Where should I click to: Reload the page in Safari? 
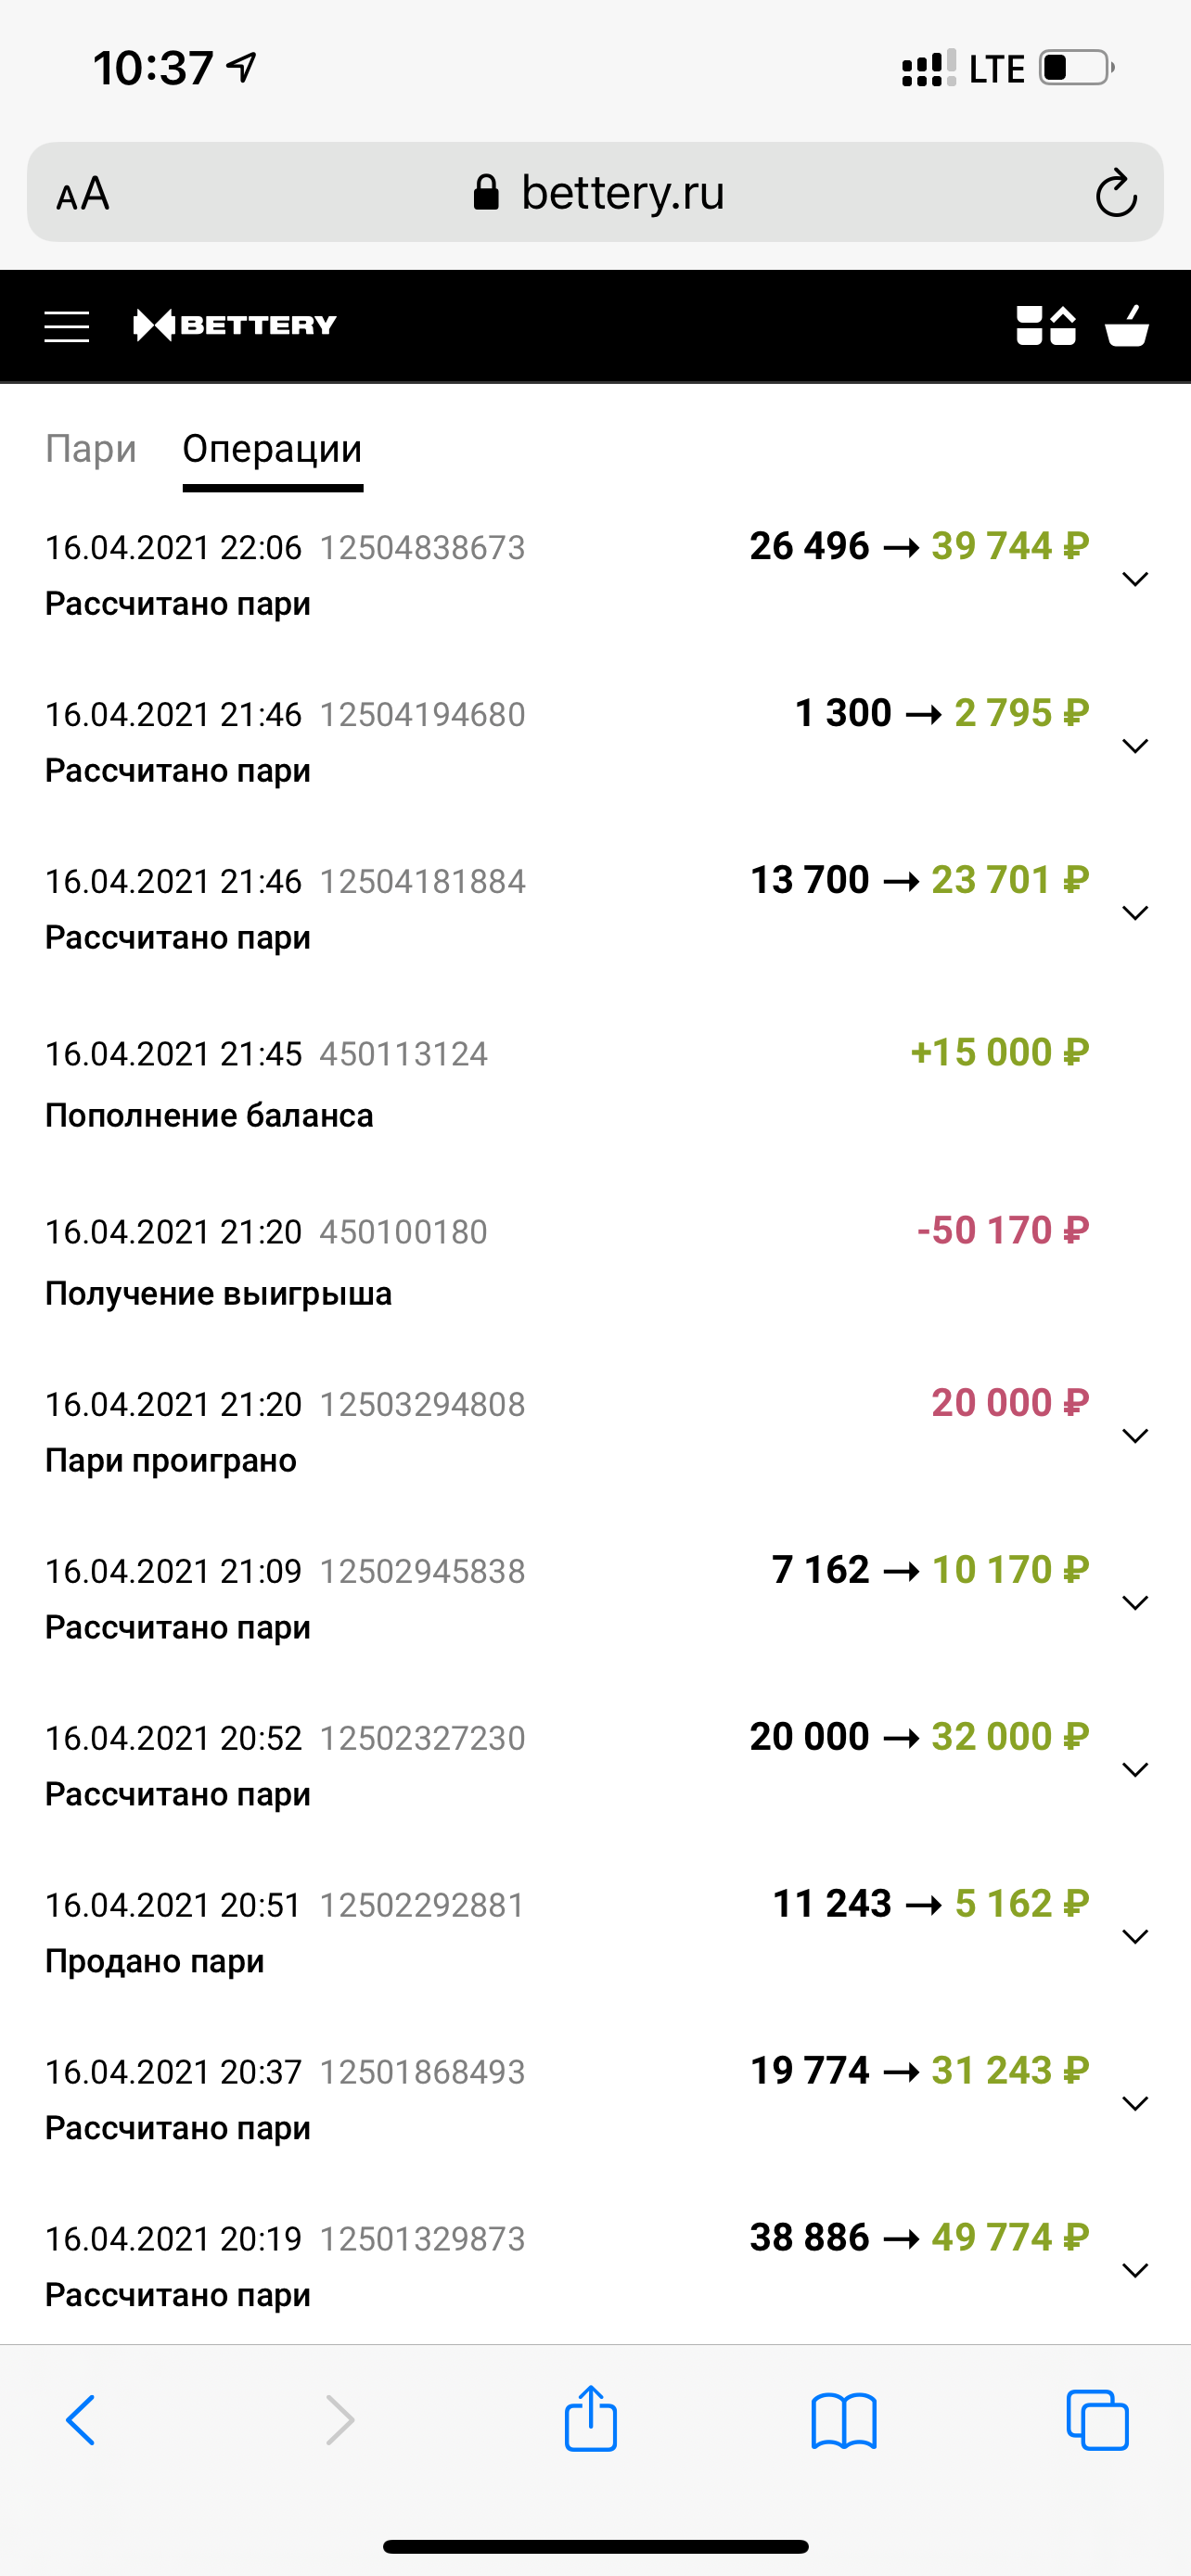pos(1115,193)
